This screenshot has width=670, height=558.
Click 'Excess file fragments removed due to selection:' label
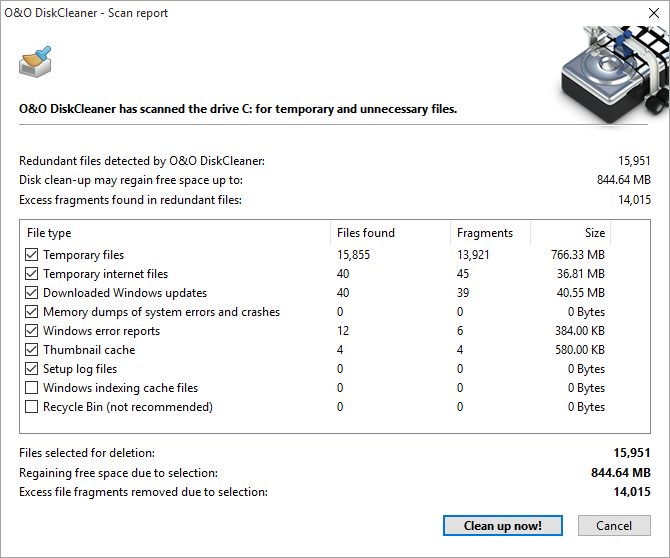[x=143, y=492]
